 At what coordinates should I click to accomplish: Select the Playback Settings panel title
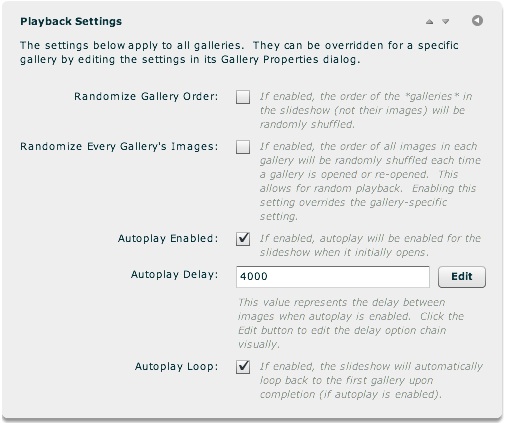pos(71,21)
